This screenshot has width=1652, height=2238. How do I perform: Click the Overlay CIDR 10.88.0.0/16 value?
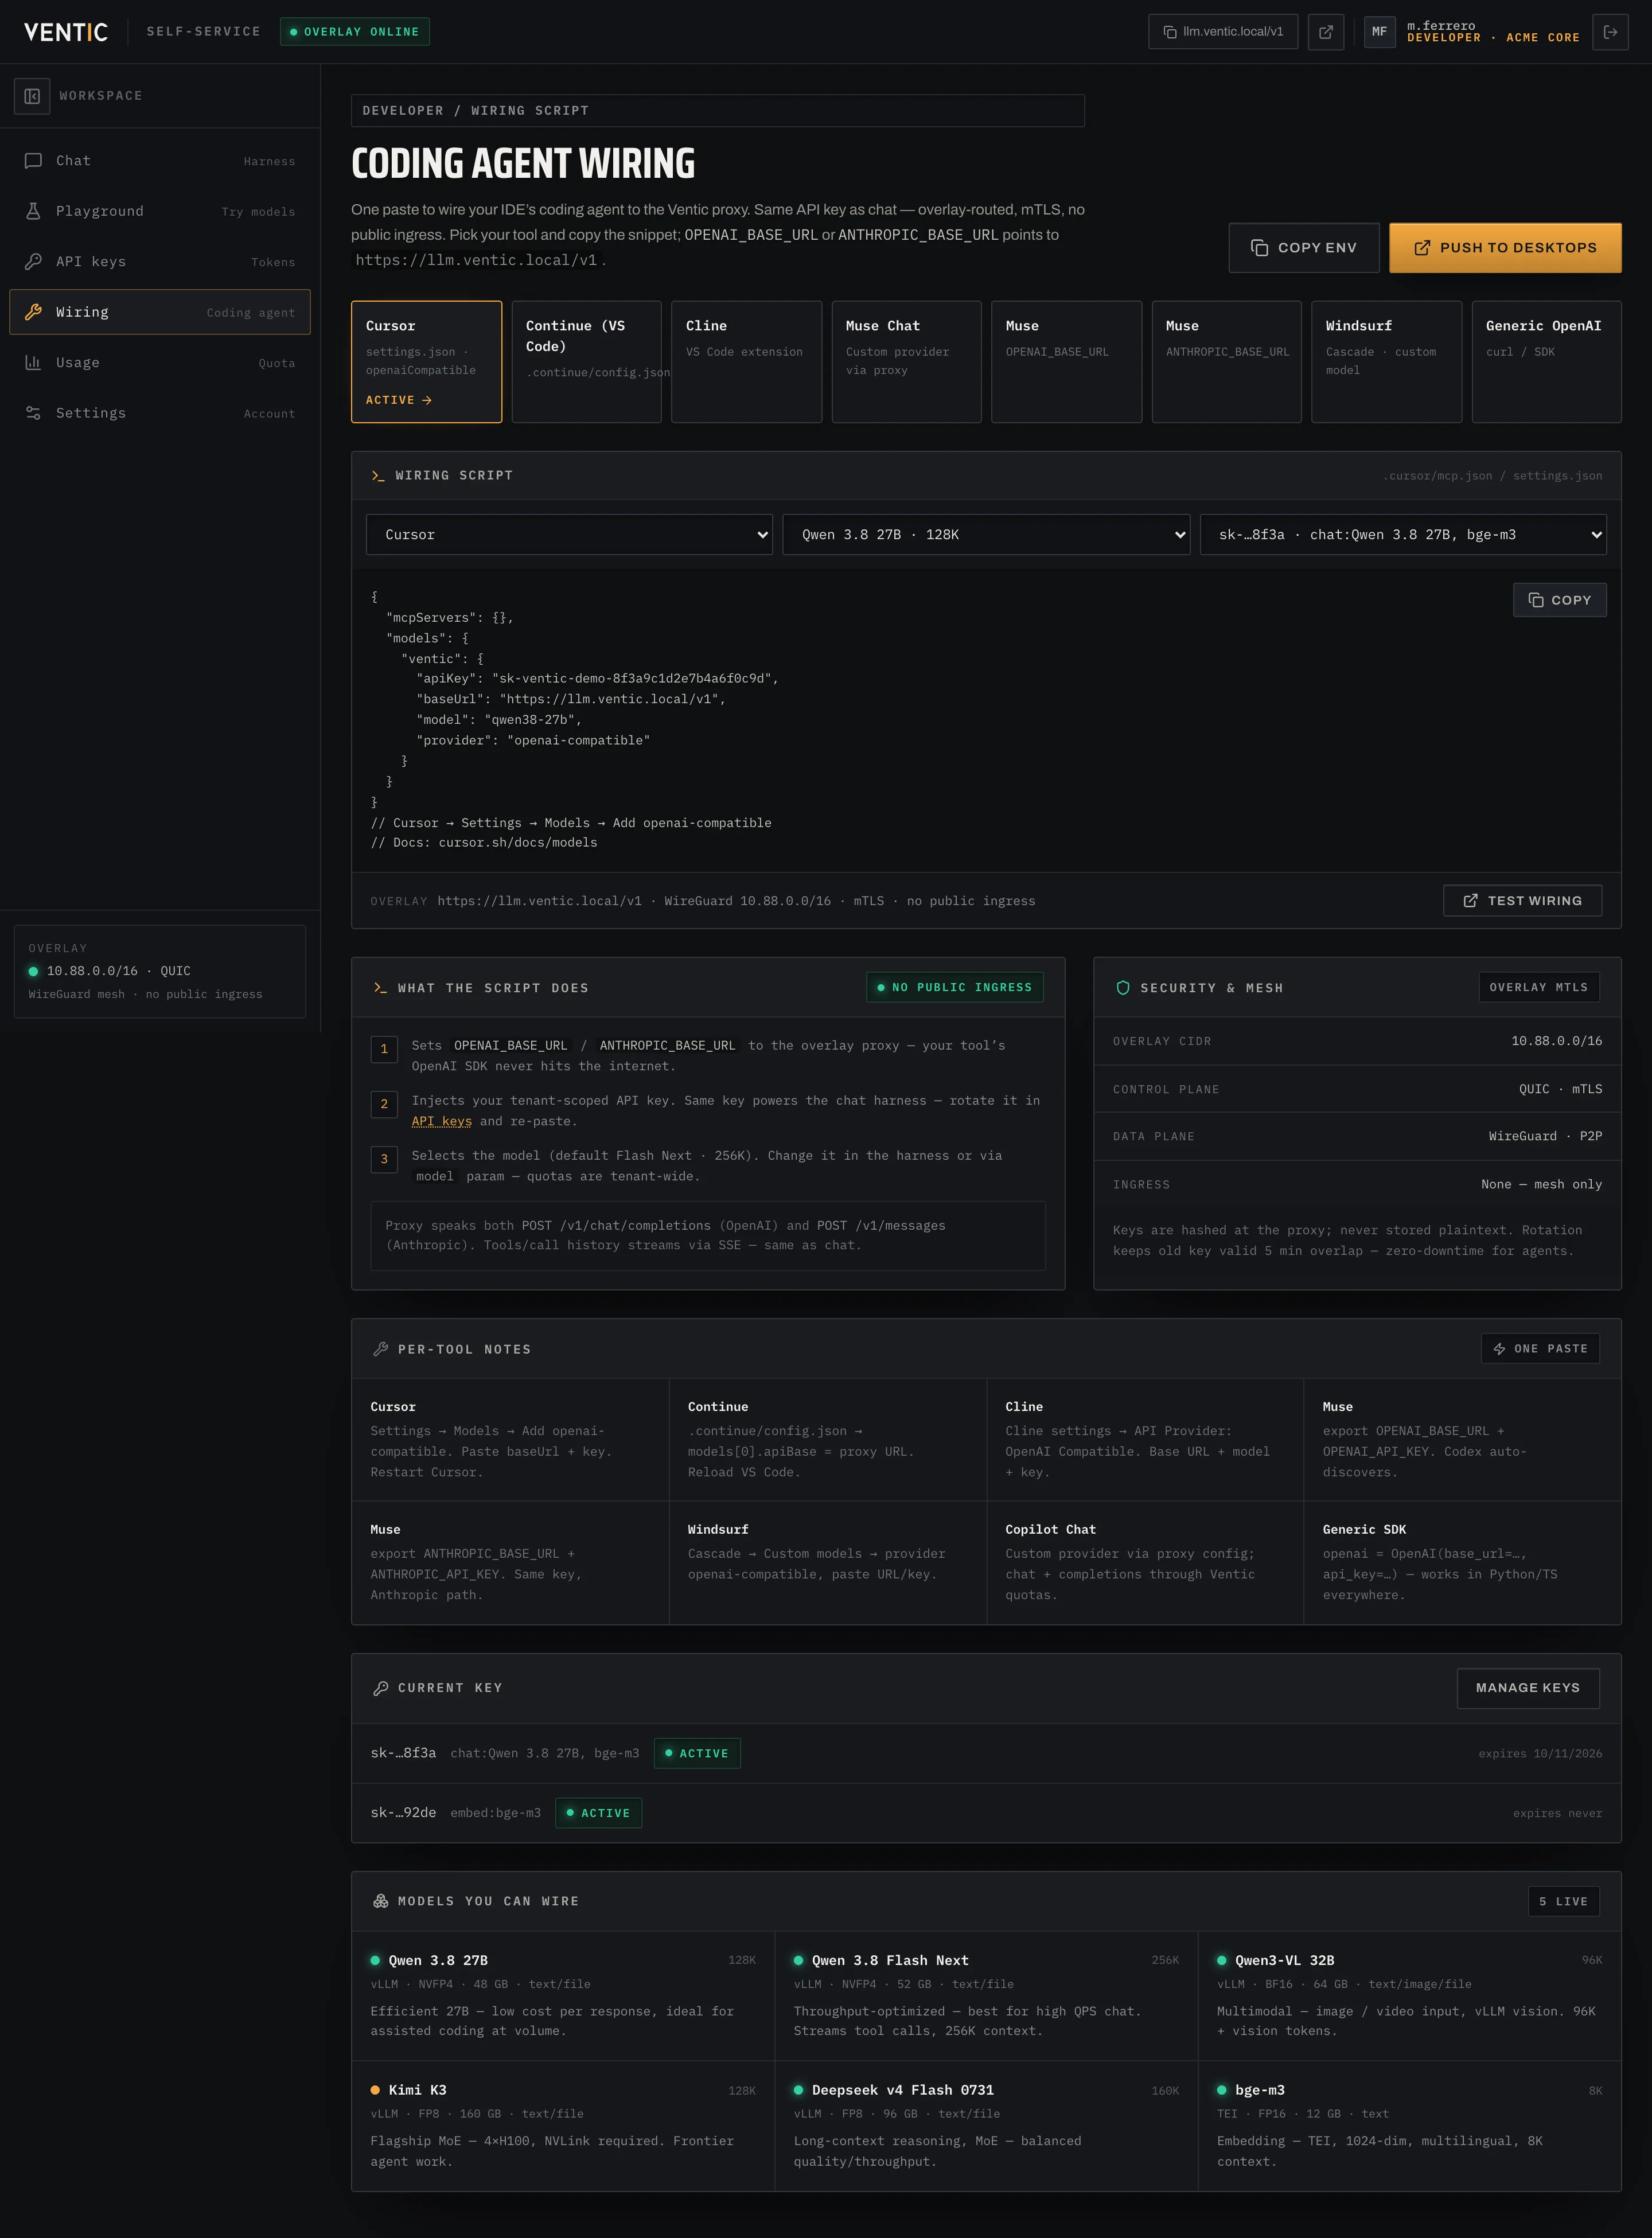tap(1556, 1041)
